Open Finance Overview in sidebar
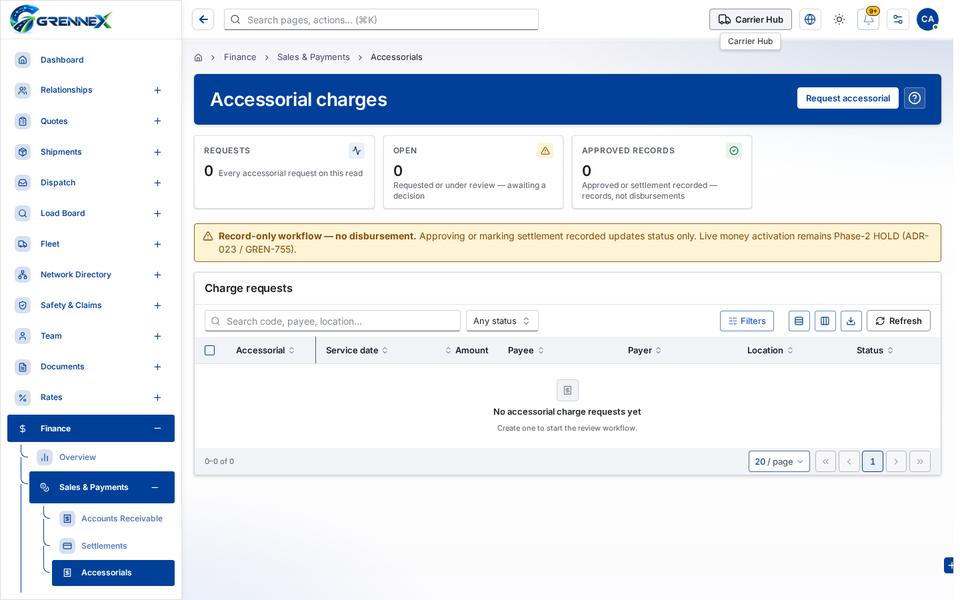 (102, 457)
